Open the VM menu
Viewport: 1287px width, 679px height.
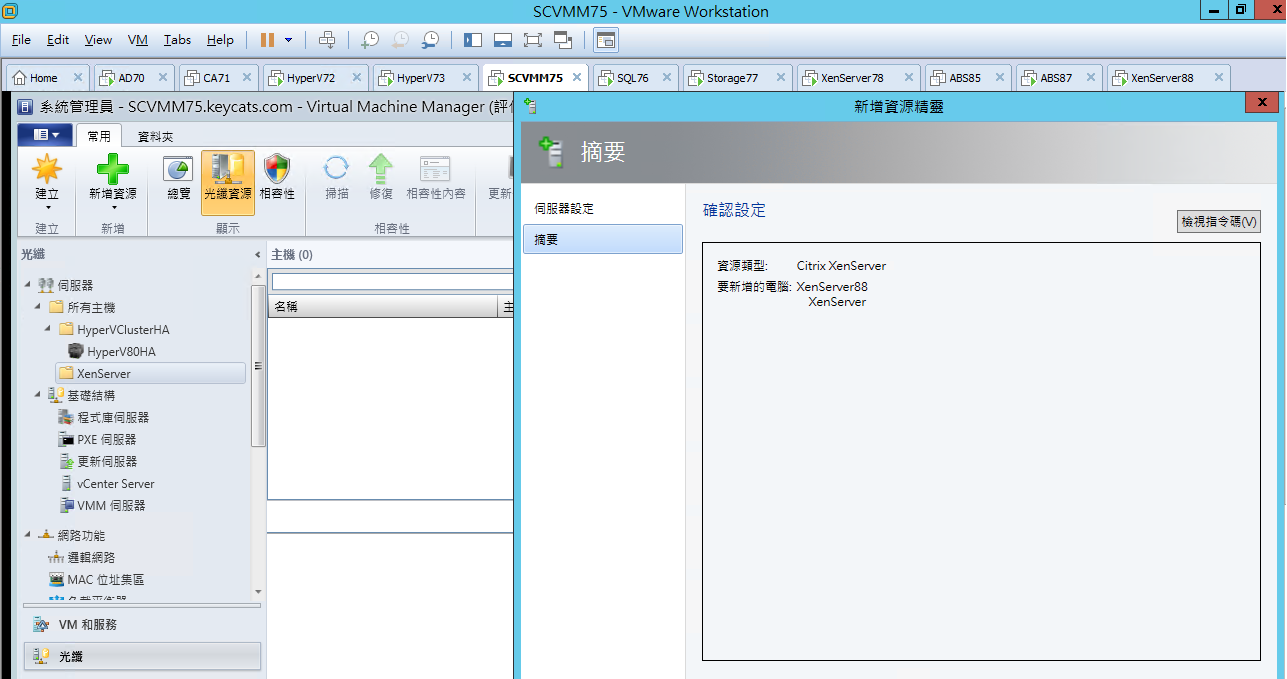pos(138,40)
